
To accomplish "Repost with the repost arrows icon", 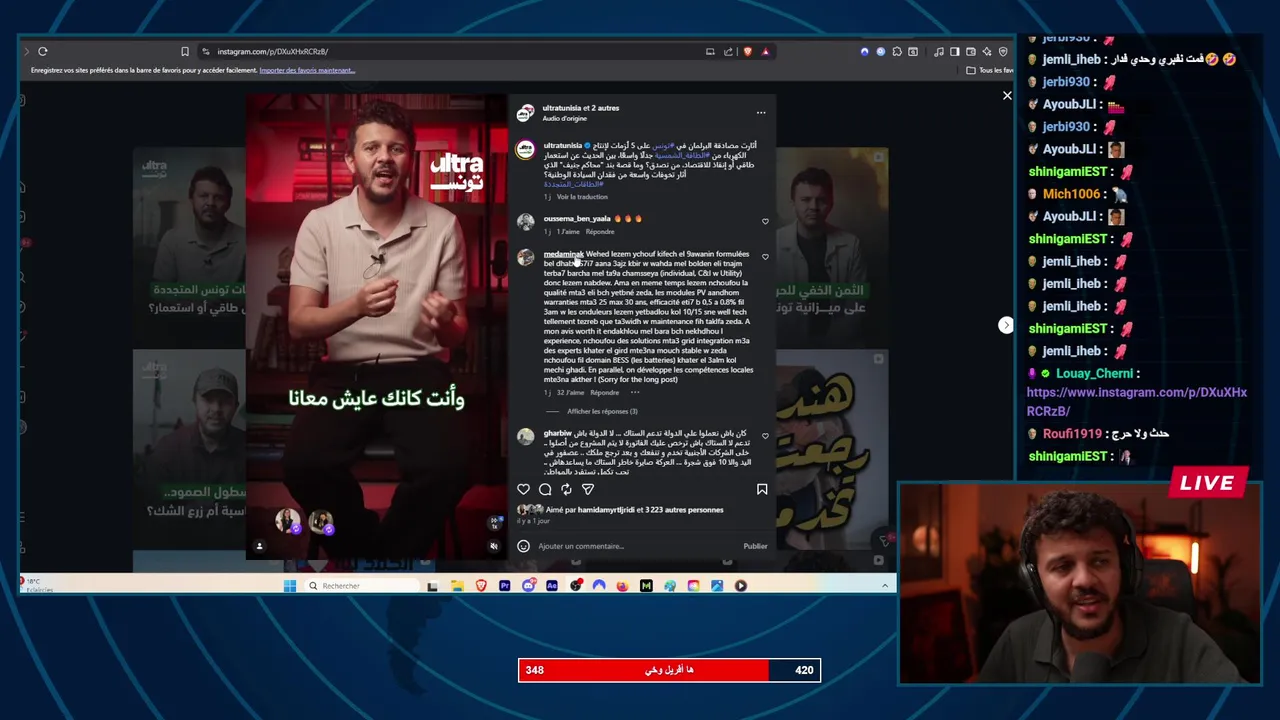I will [x=566, y=489].
